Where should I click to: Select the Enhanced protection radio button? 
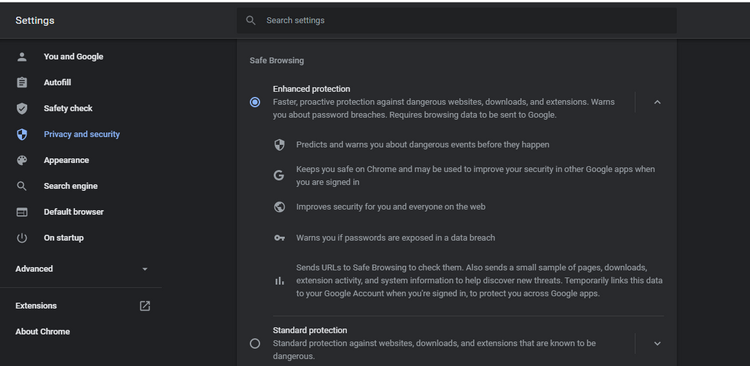point(255,102)
